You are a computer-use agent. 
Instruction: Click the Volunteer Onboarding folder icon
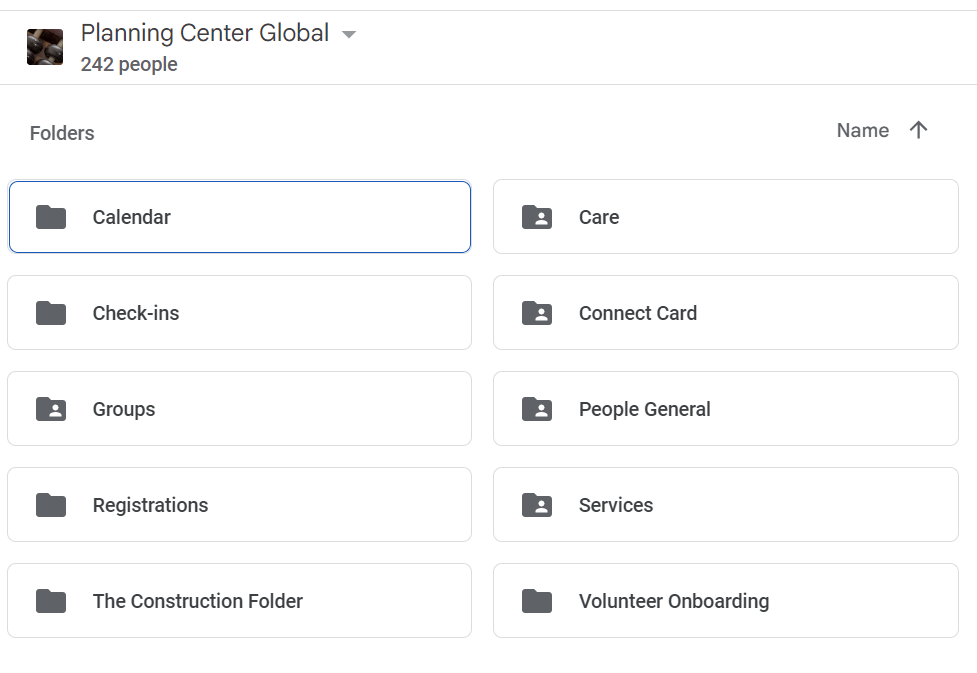537,601
